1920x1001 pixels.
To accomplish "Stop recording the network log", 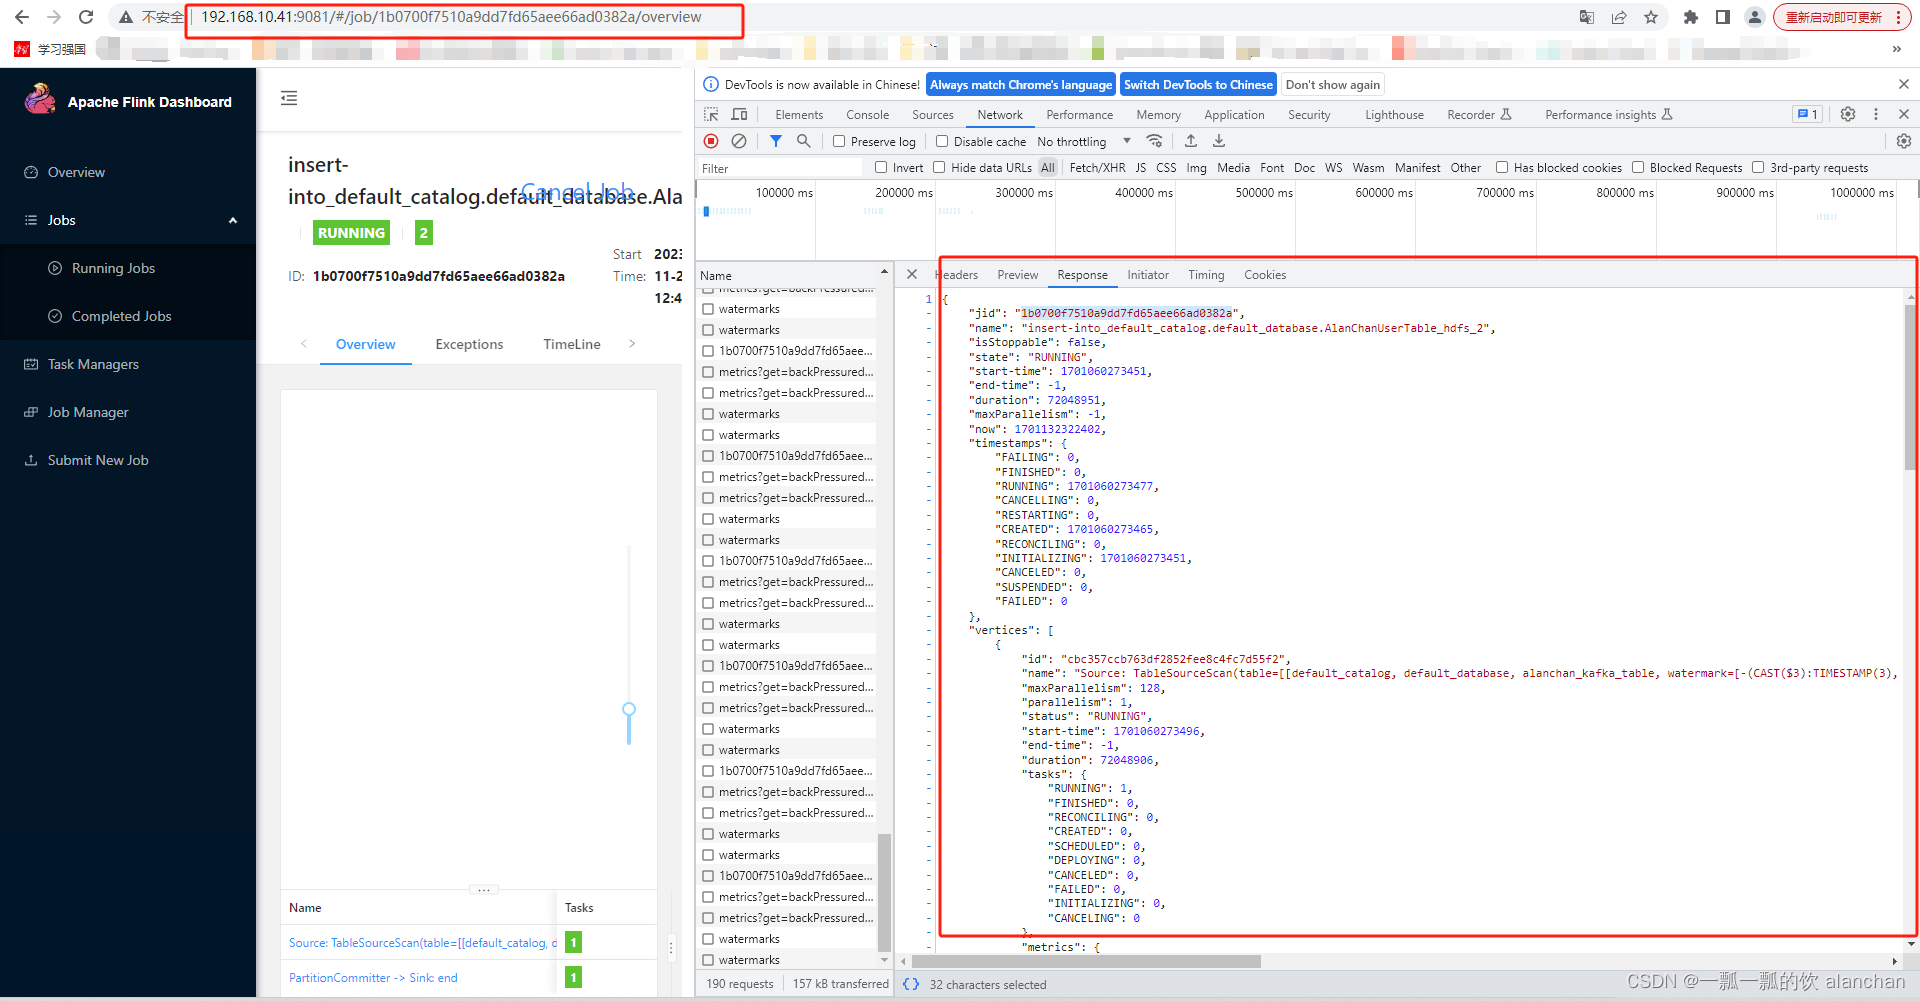I will click(x=711, y=141).
